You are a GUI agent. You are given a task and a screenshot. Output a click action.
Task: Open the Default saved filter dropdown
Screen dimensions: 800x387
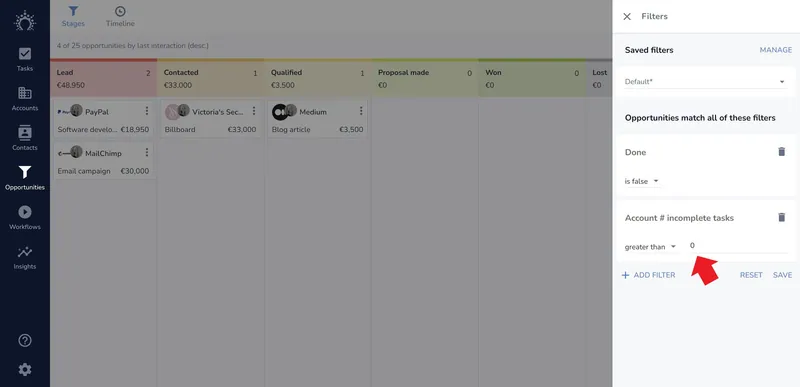(x=705, y=82)
